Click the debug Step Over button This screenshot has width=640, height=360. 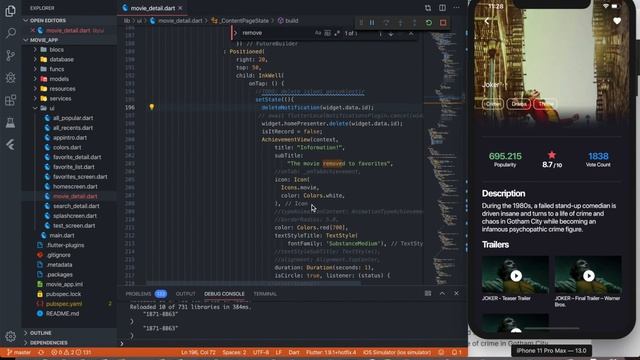click(x=386, y=22)
